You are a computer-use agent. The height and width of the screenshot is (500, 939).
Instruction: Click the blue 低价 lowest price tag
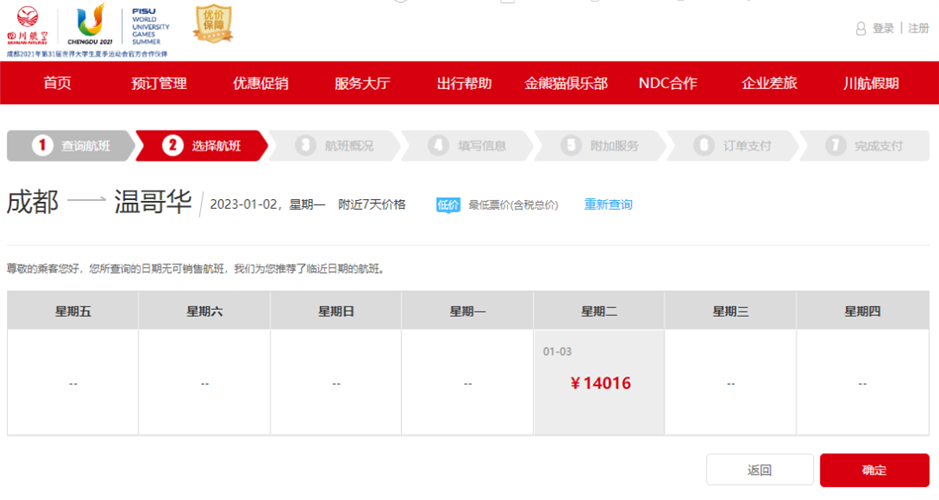[x=448, y=205]
